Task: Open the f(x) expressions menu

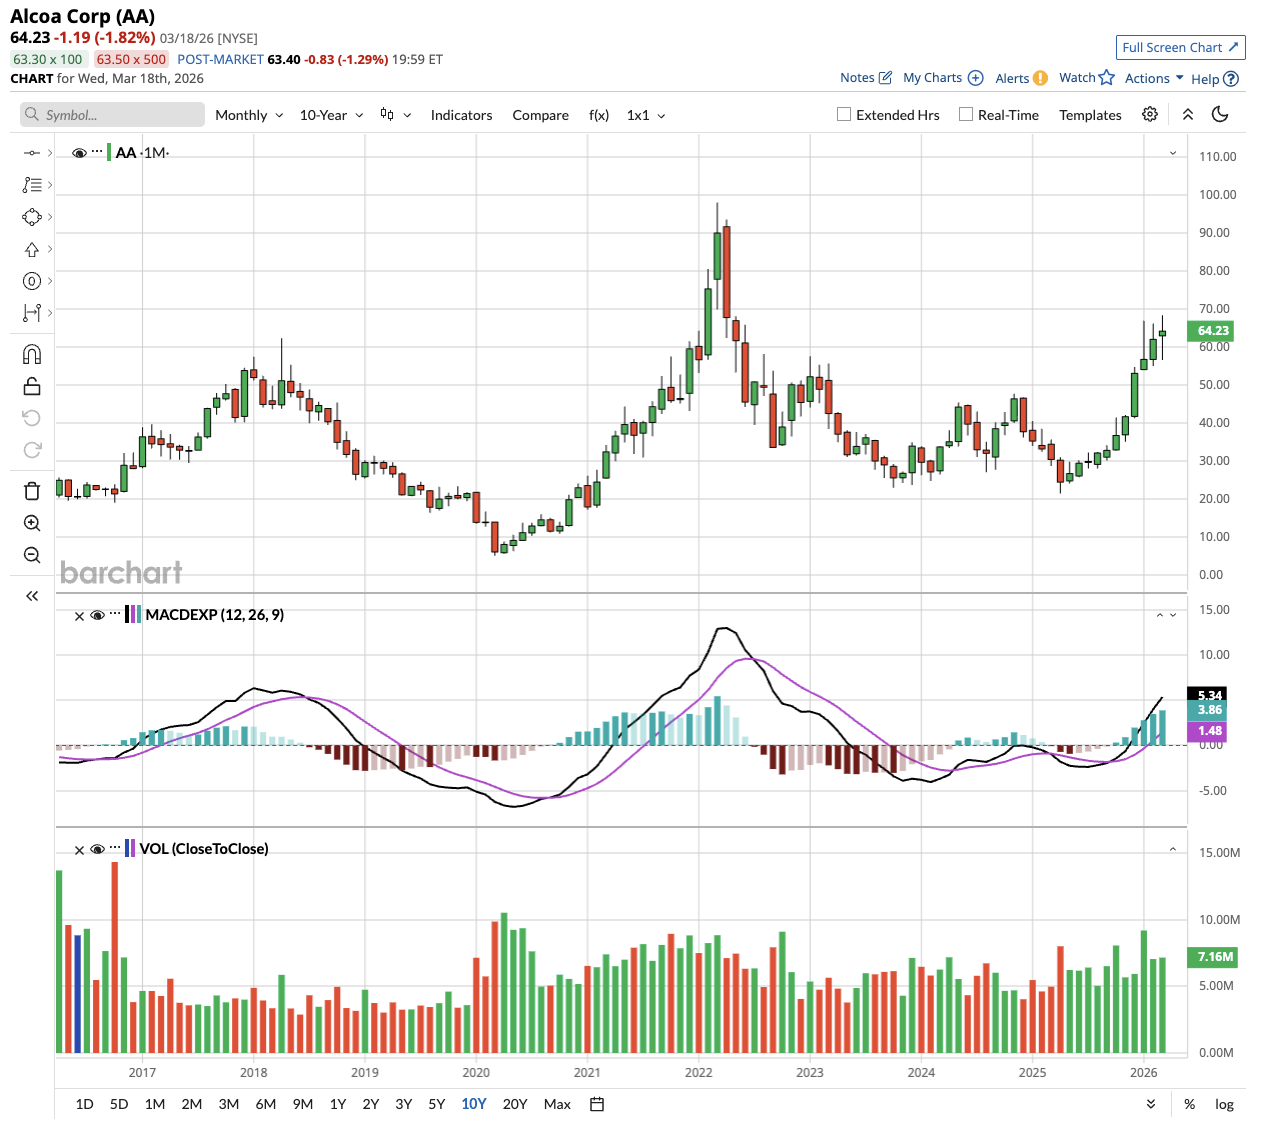Action: point(599,115)
